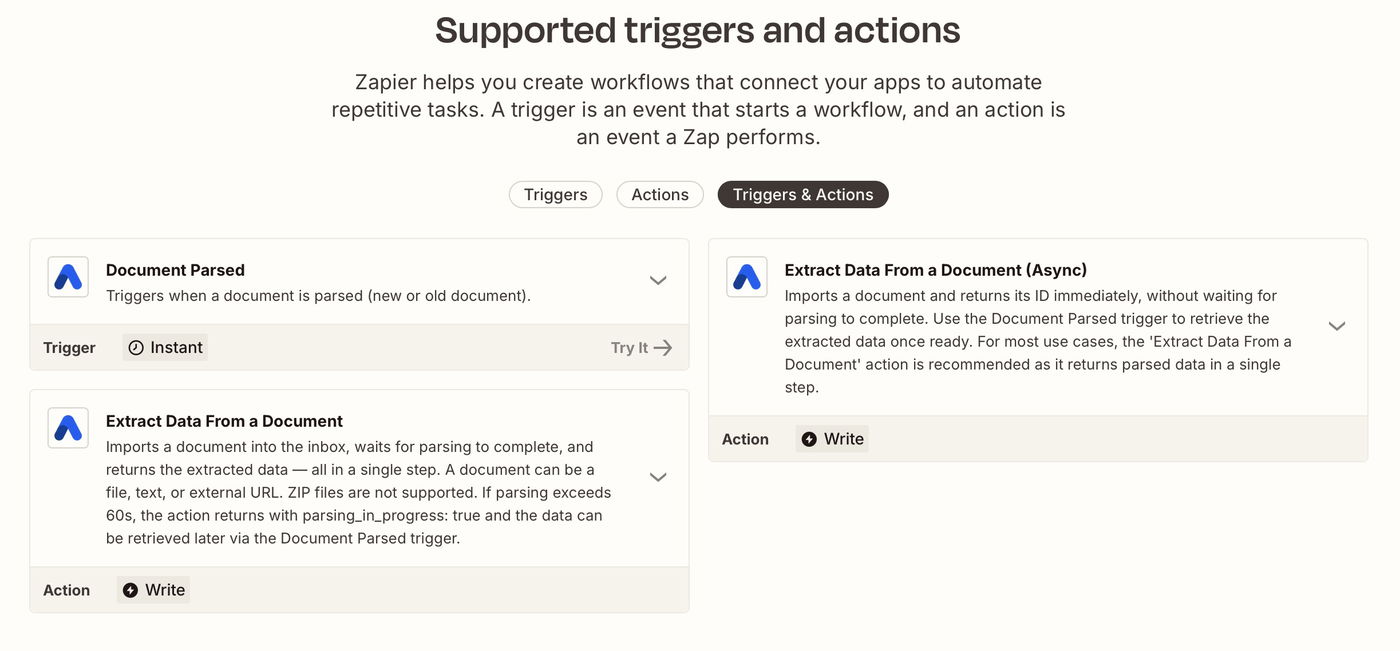Click the Document Parsed app logo icon
The width and height of the screenshot is (1400, 651).
68,277
